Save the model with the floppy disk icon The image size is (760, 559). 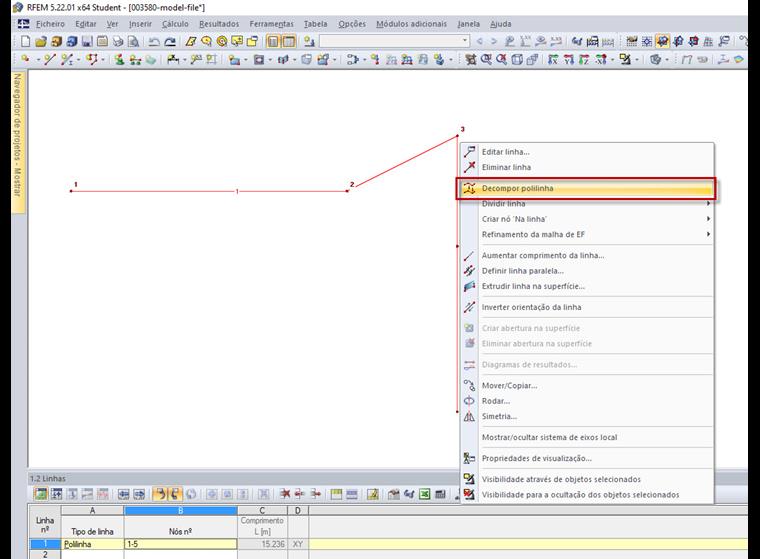[87, 42]
